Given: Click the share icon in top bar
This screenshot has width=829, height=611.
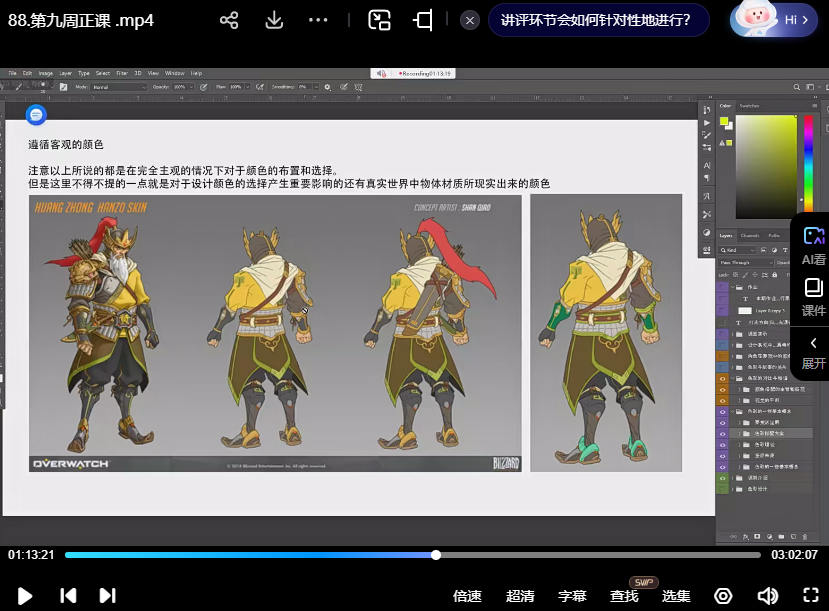Looking at the screenshot, I should (x=229, y=20).
